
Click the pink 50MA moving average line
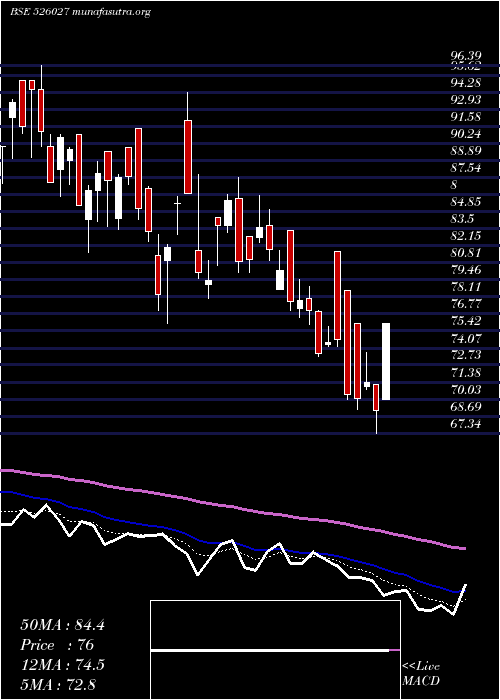pyautogui.click(x=232, y=508)
